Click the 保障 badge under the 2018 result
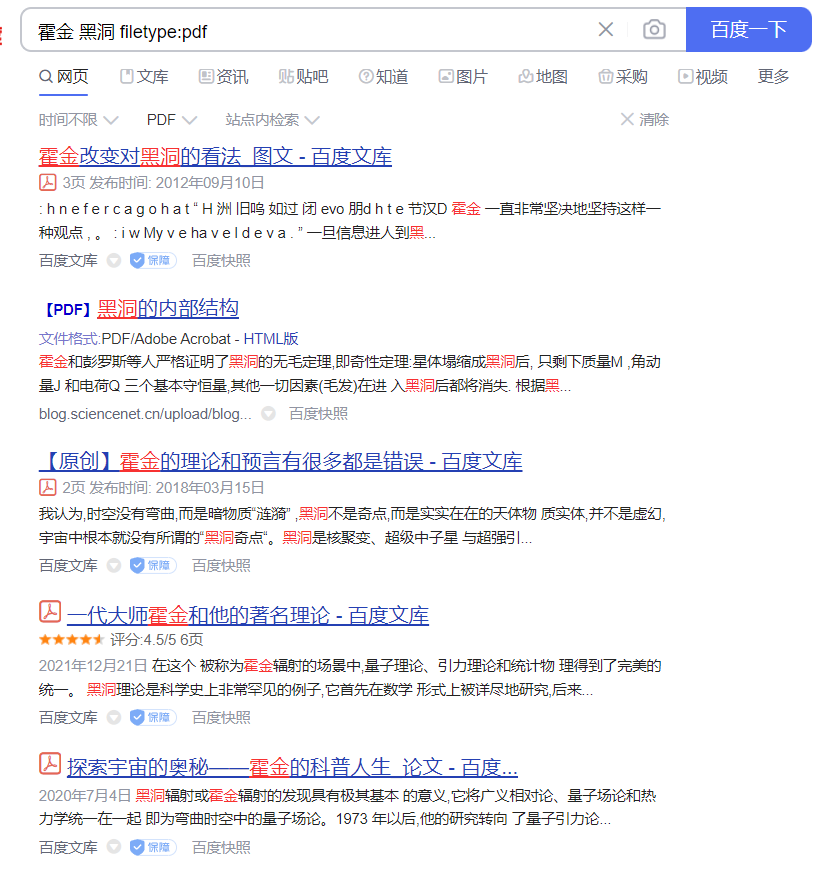Screen dimensions: 821x874 coord(153,565)
